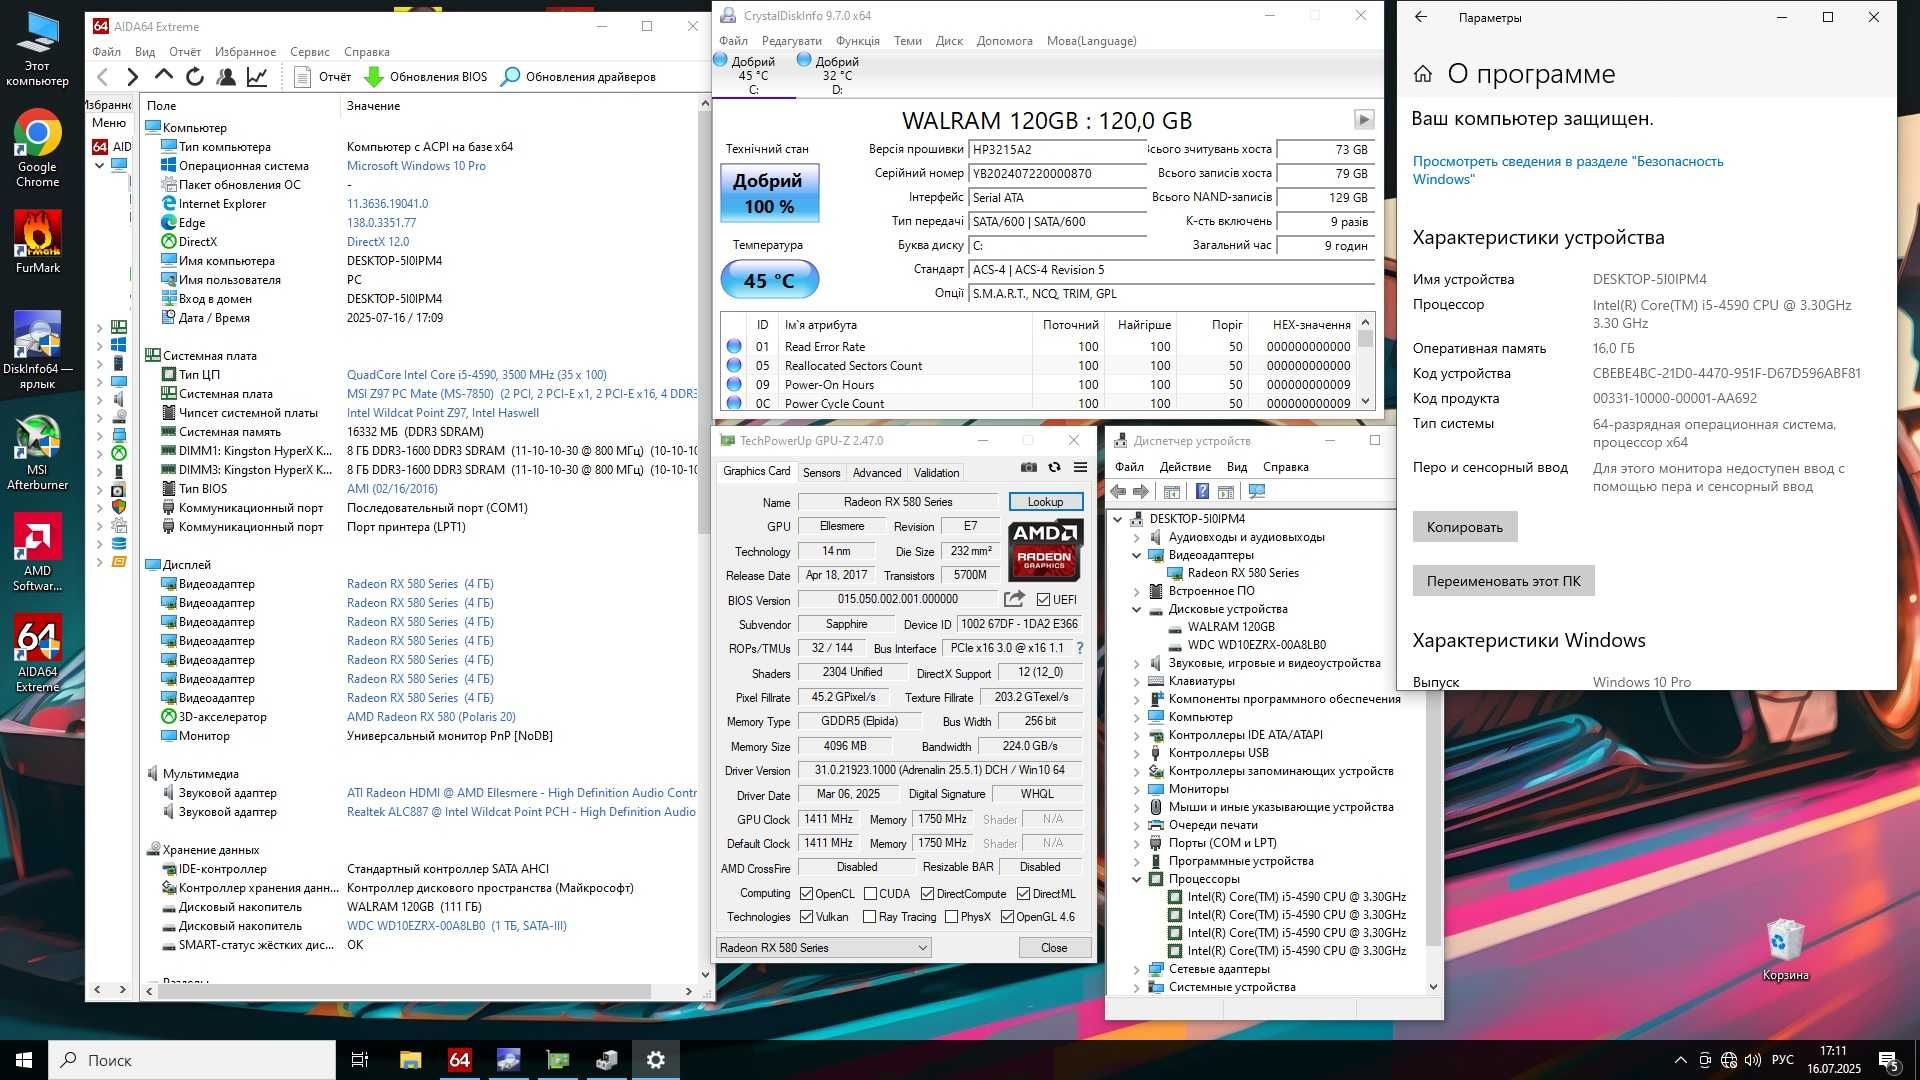The height and width of the screenshot is (1080, 1920).
Task: Switch to GPU-Z Sensors tab
Action: [821, 473]
